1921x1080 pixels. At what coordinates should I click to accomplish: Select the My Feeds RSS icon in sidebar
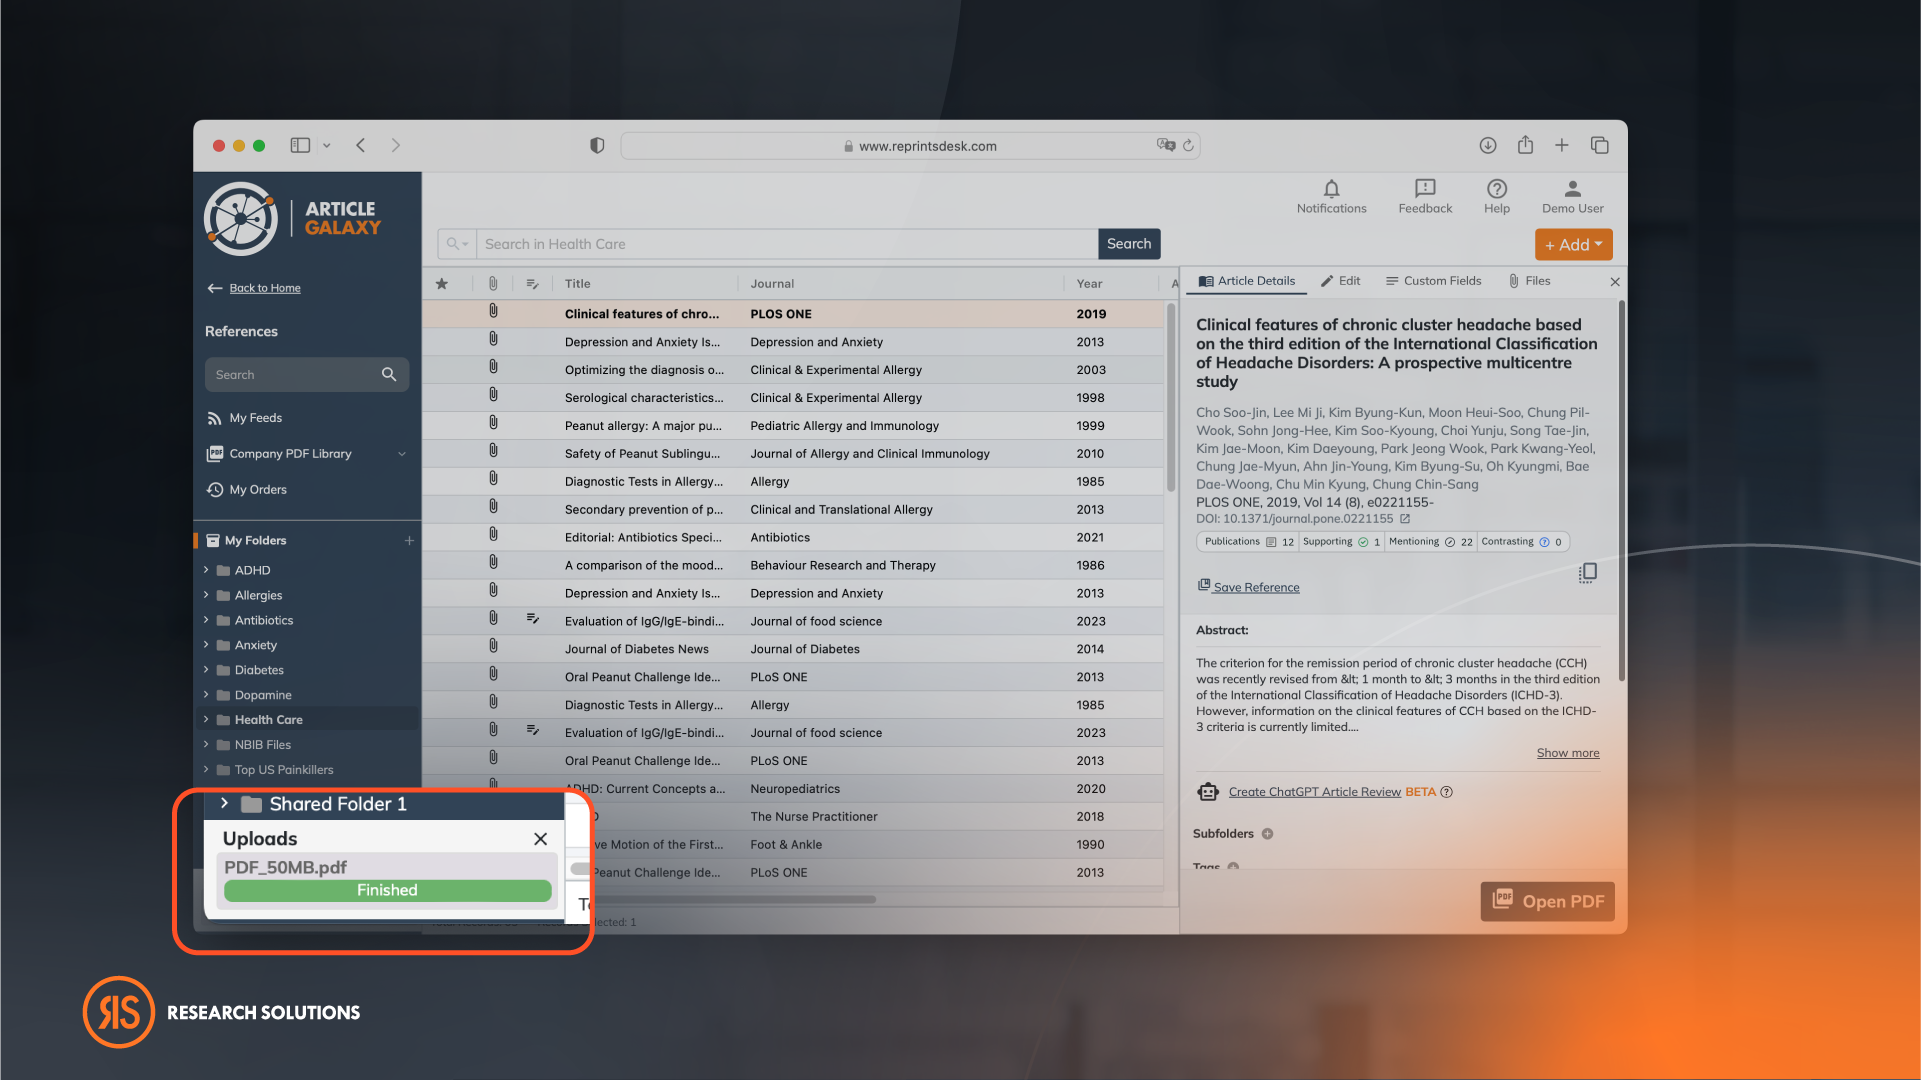tap(215, 418)
